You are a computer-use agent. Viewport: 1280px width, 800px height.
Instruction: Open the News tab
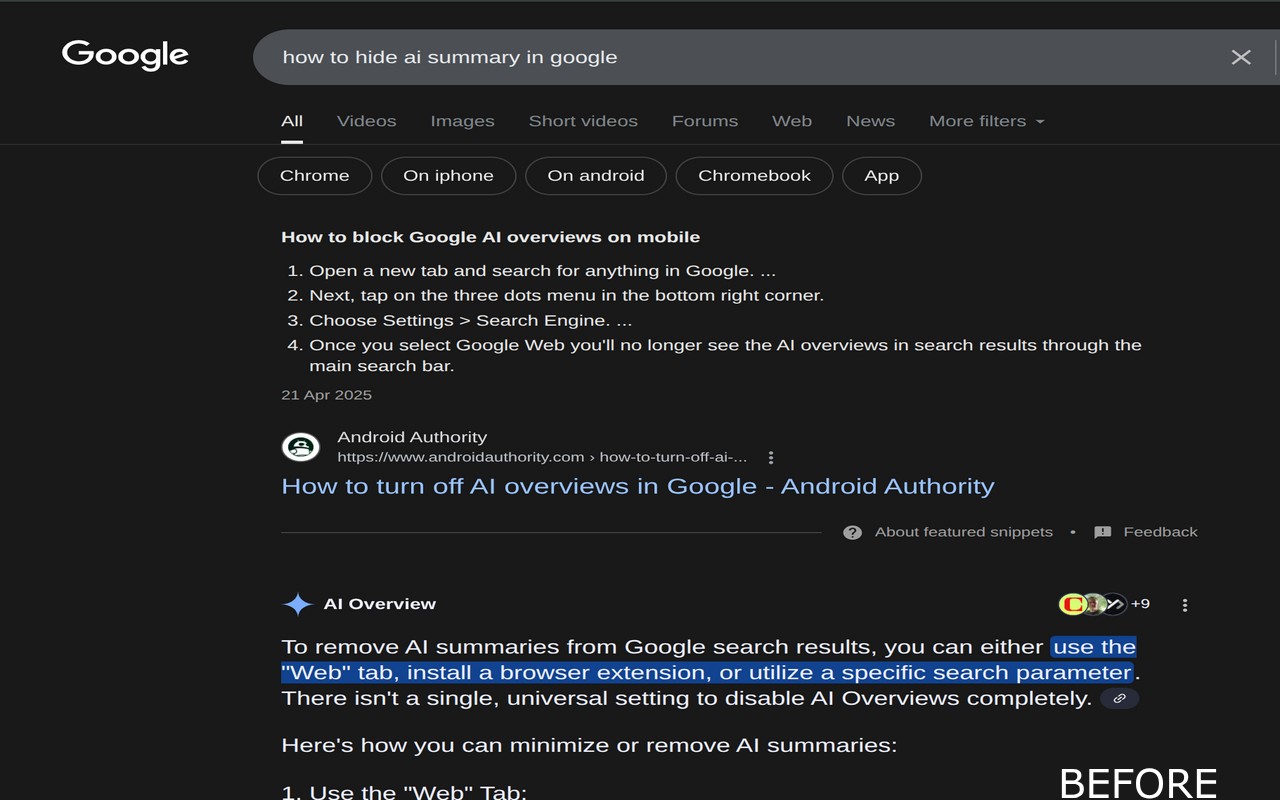click(x=870, y=121)
